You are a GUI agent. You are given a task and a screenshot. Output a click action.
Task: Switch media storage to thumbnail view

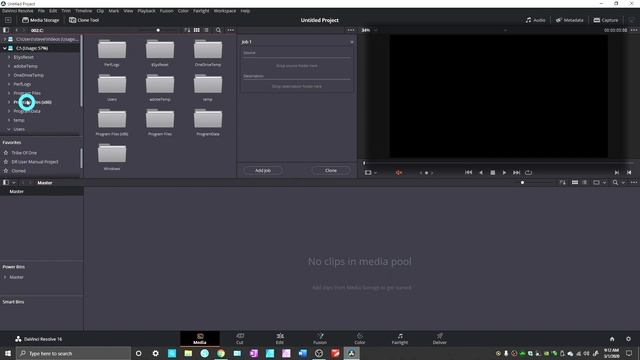point(197,30)
